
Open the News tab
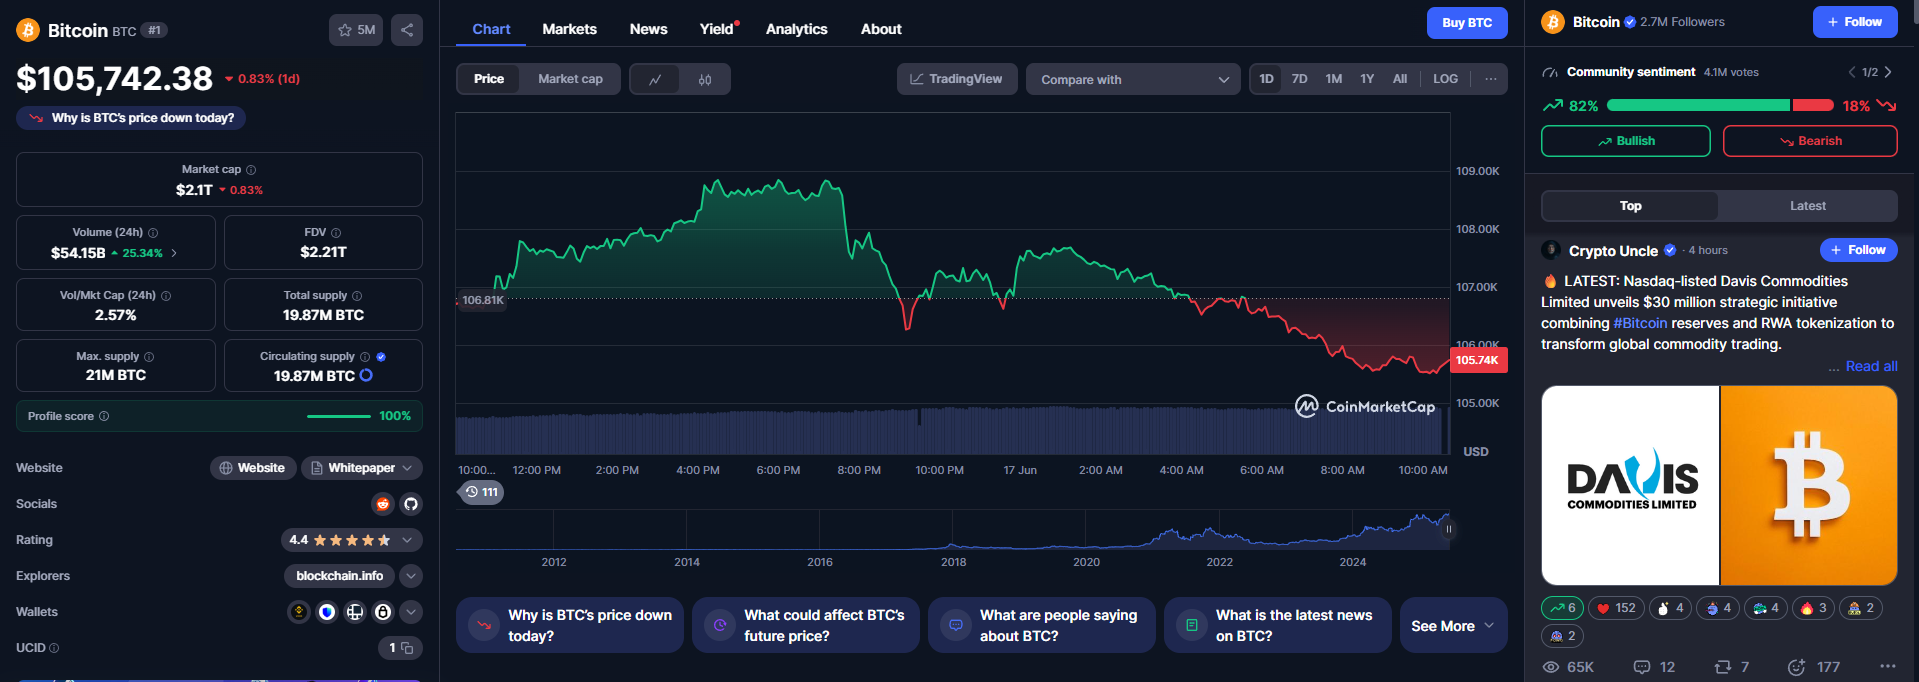[x=648, y=29]
